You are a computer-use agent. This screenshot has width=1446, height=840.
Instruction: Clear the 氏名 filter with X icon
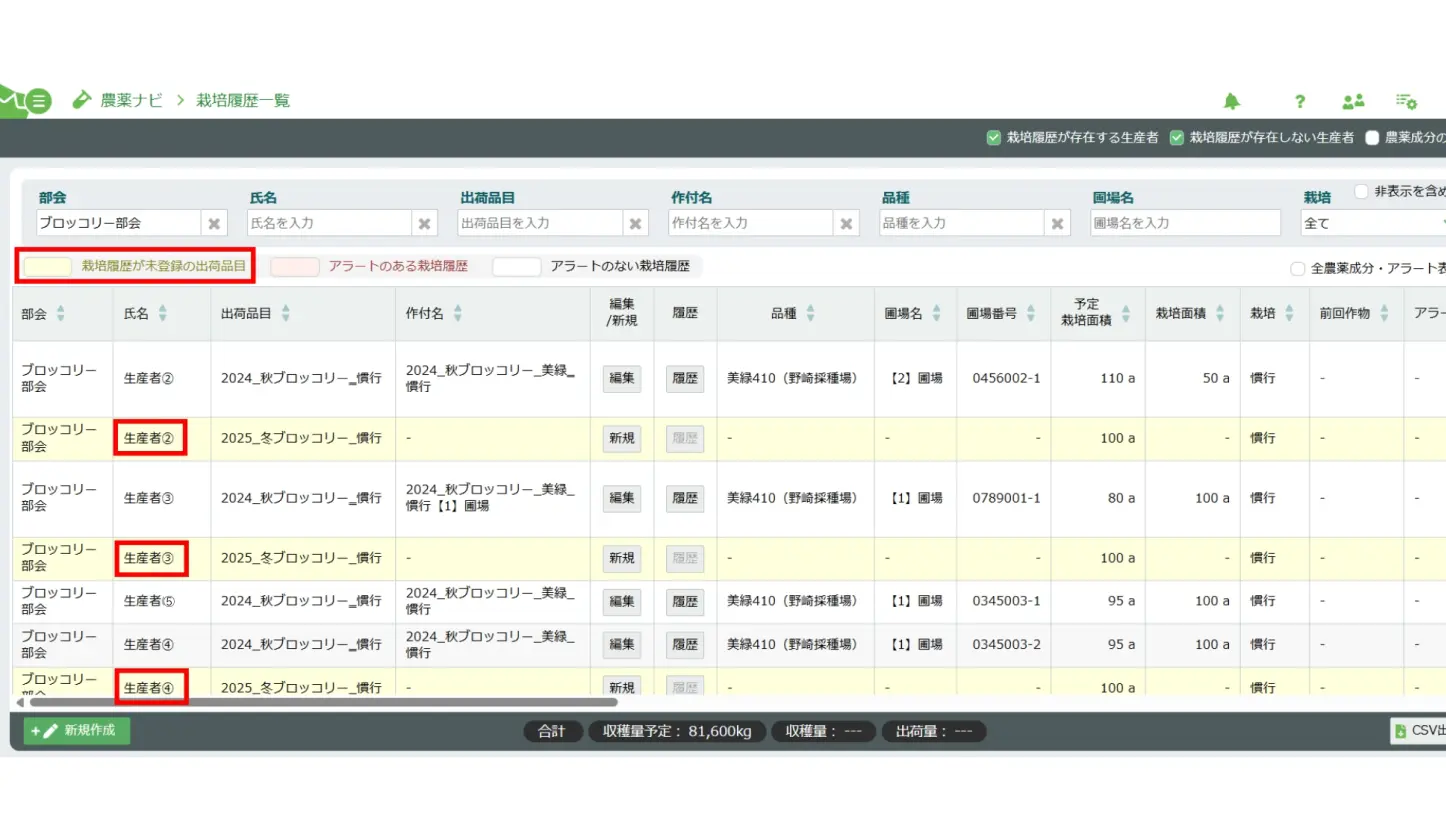[x=426, y=223]
